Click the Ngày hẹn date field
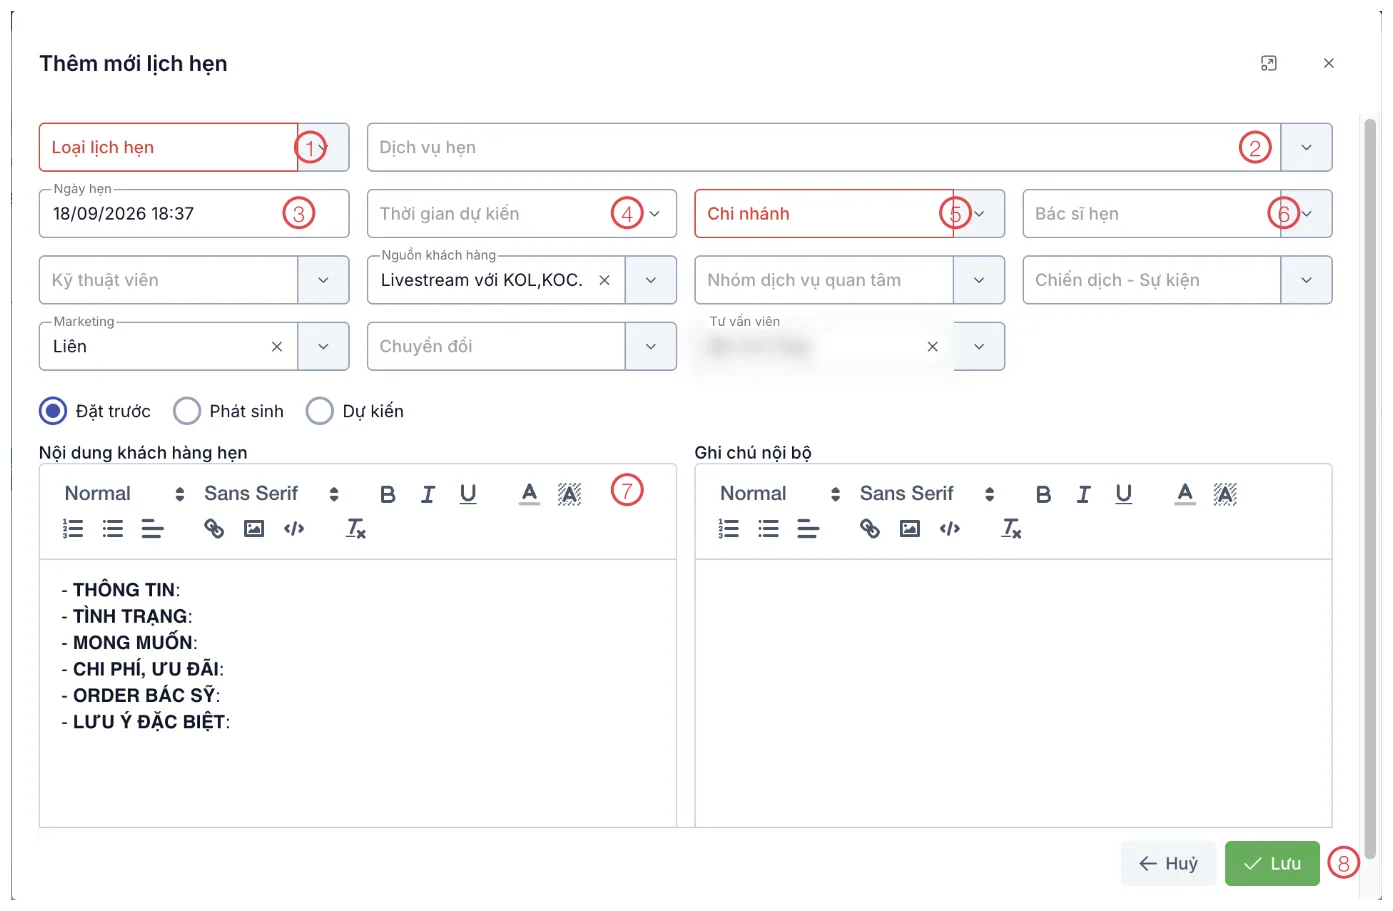Image resolution: width=1393 pixels, height=911 pixels. pyautogui.click(x=194, y=214)
